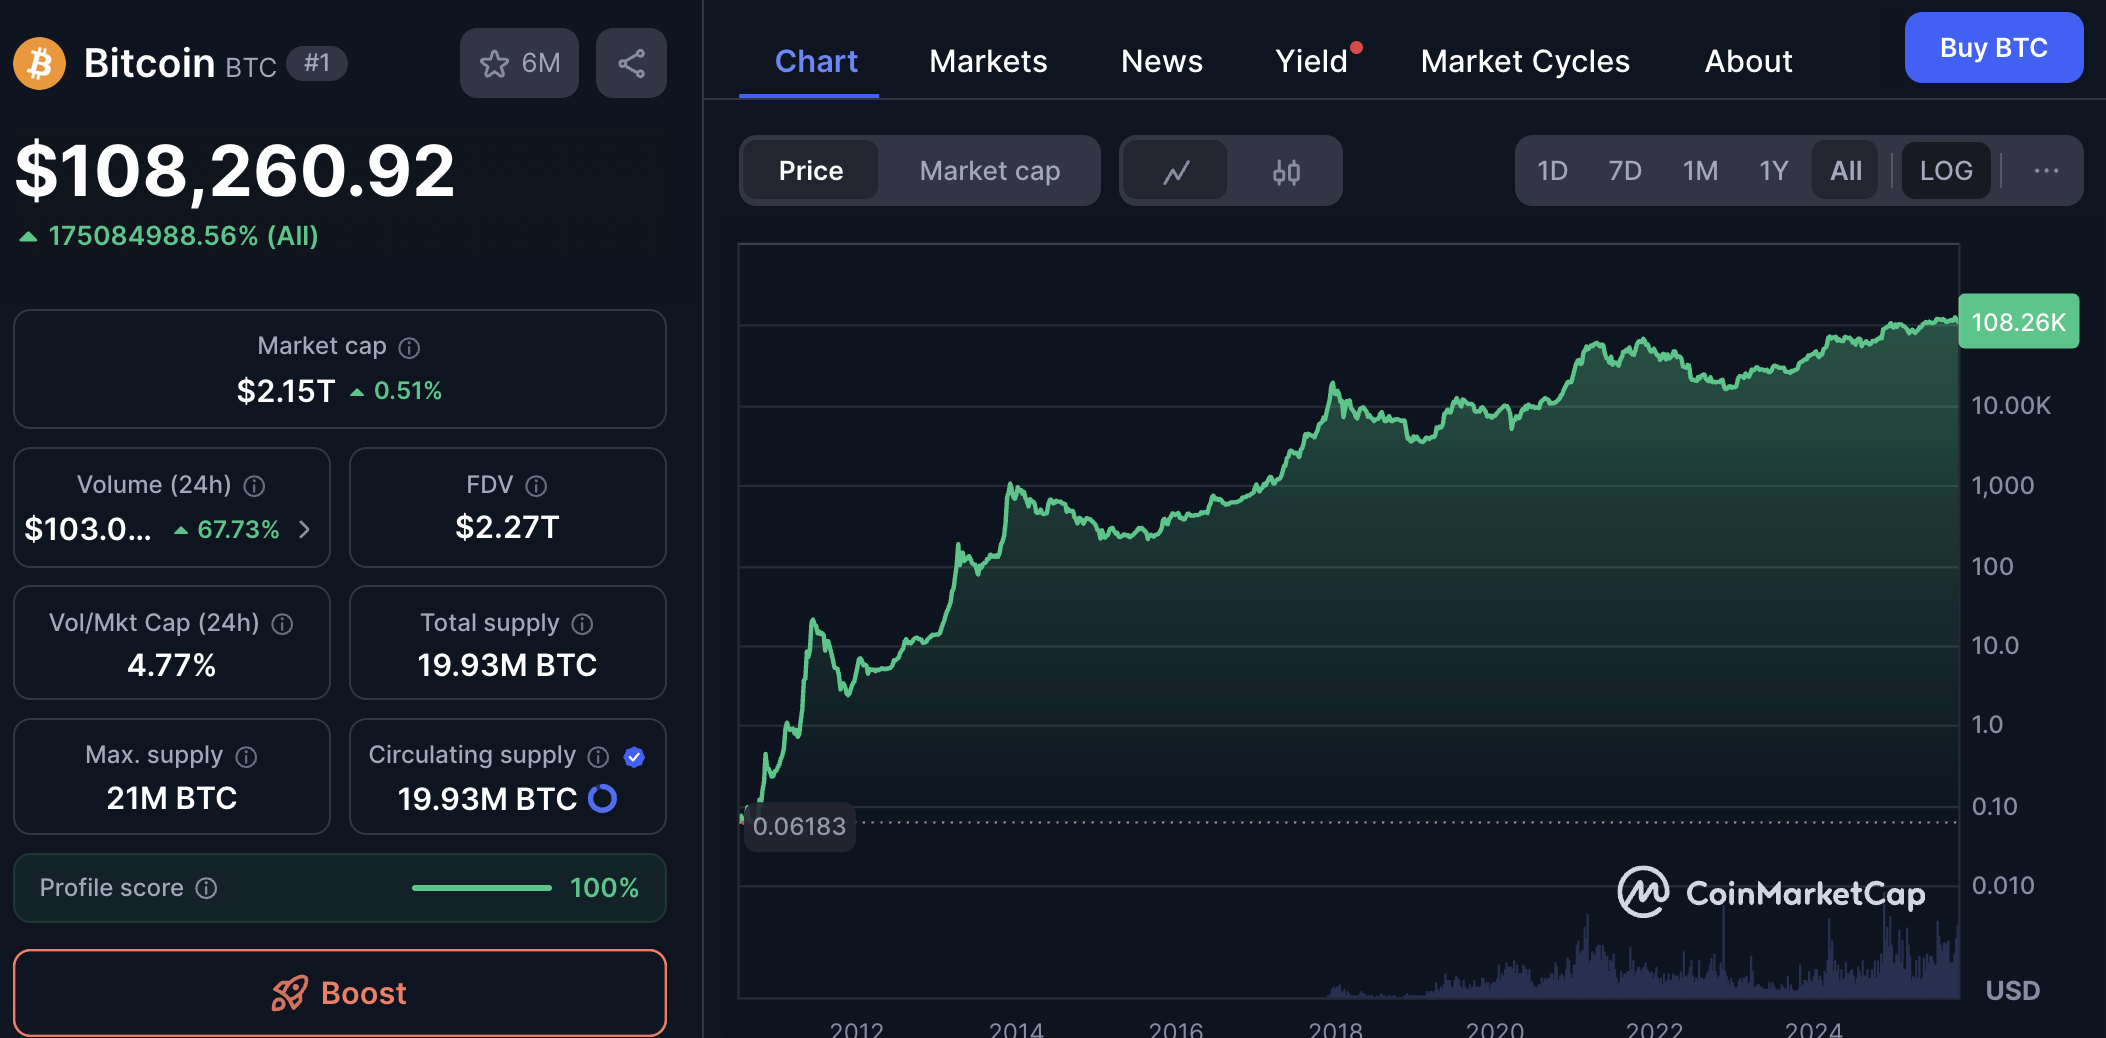Switch to candlestick chart view icon
Viewport: 2106px width, 1038px height.
pos(1286,172)
